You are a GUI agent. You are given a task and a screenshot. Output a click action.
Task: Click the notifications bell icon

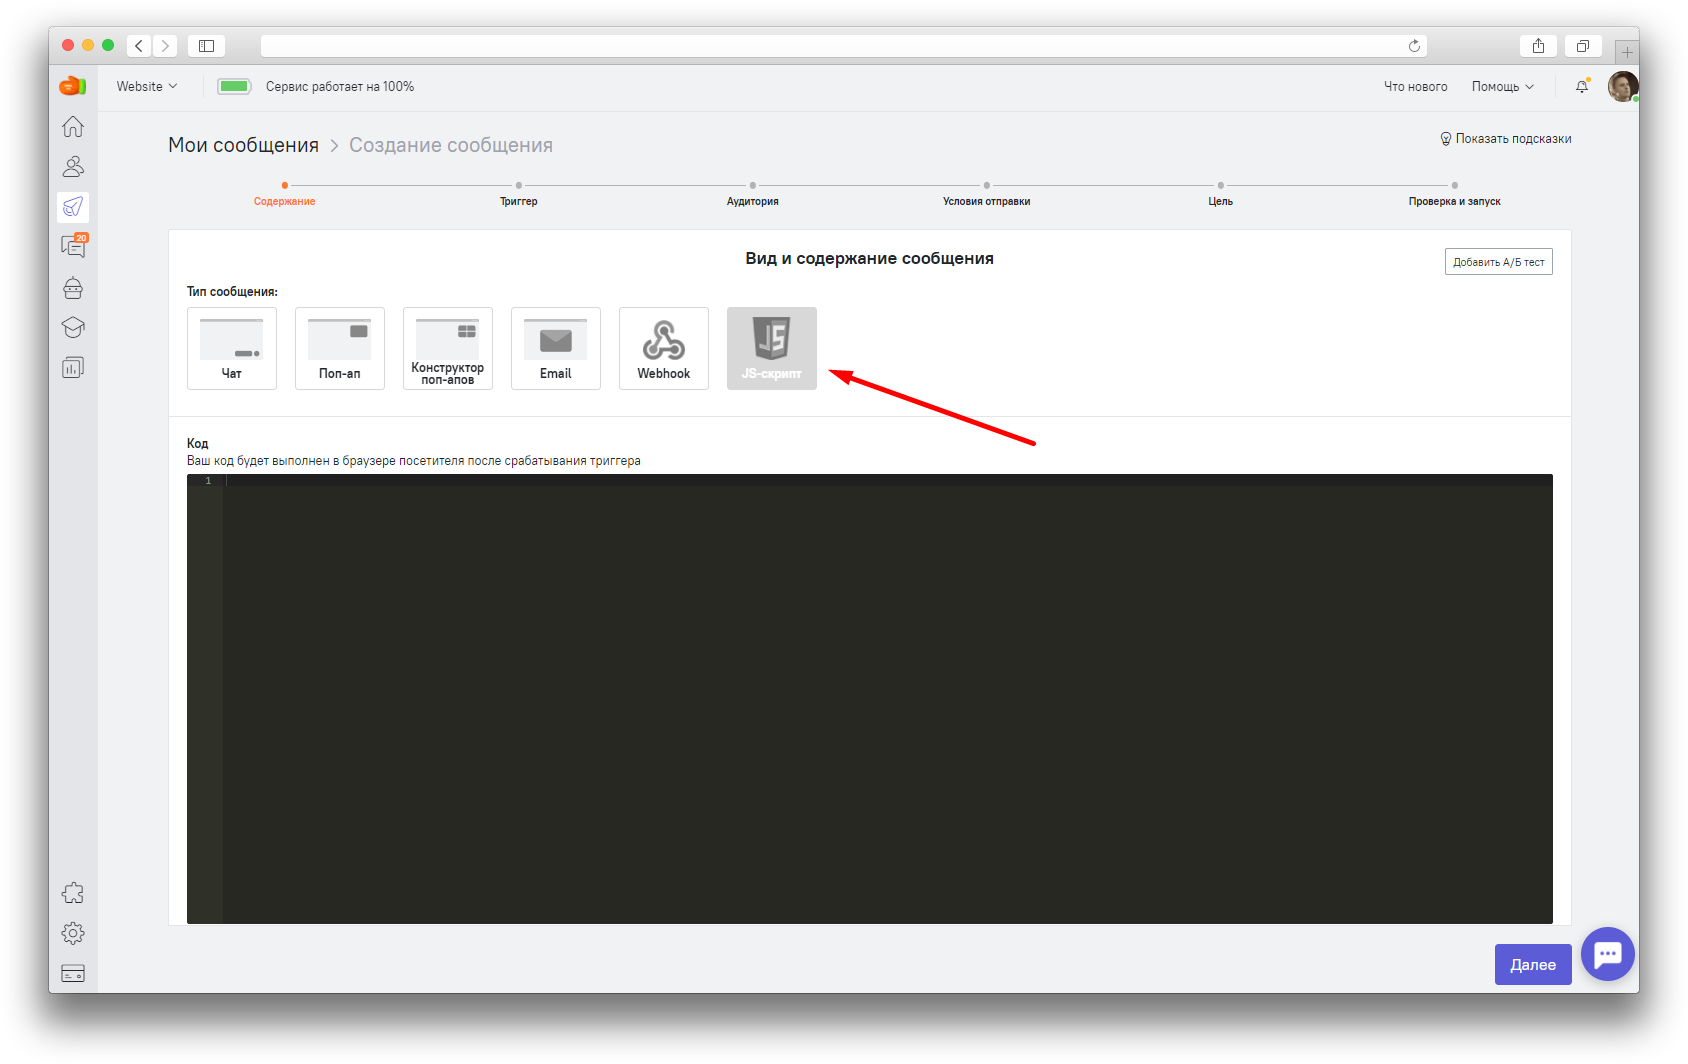pos(1582,87)
